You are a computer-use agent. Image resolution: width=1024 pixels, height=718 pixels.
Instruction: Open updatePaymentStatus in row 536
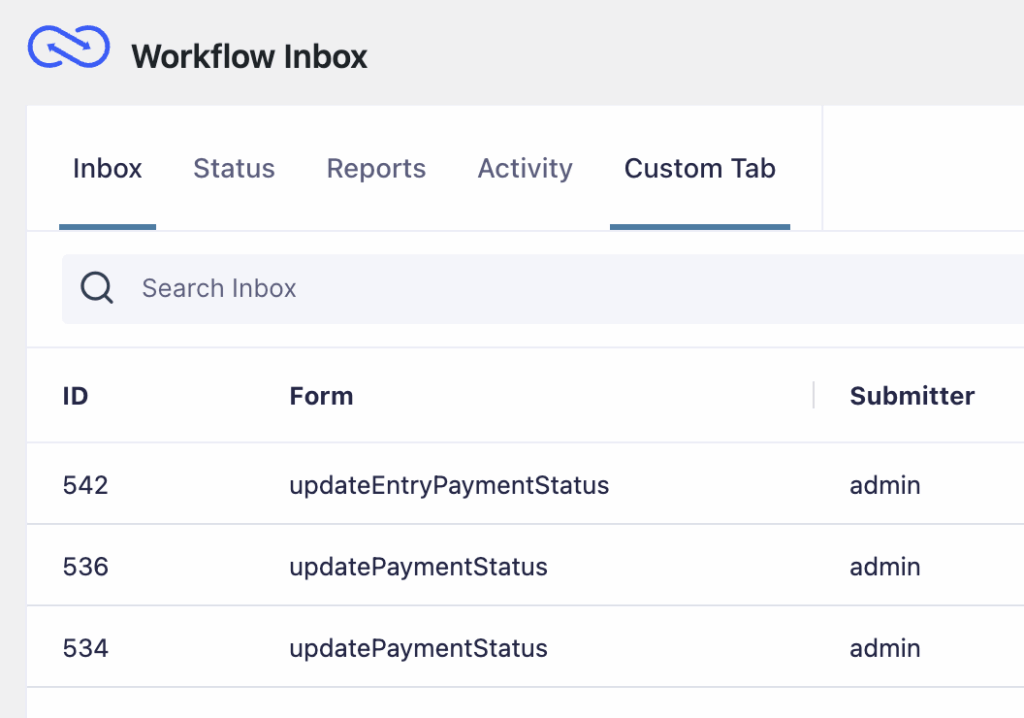[x=418, y=567]
